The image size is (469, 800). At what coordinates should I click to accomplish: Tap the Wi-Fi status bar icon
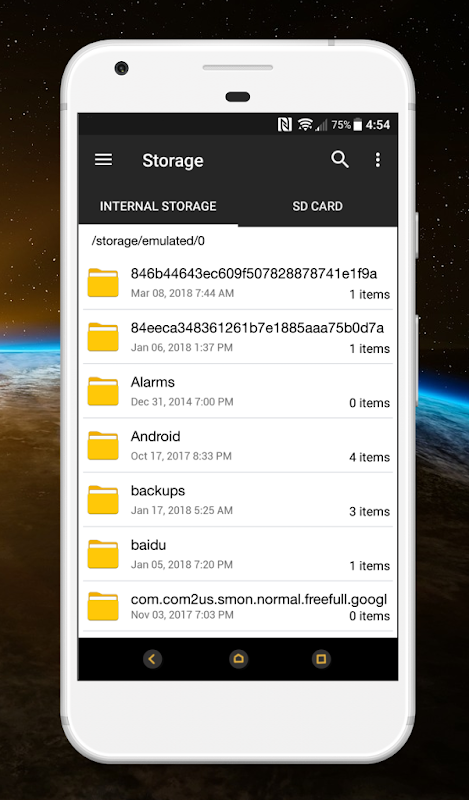coord(305,124)
